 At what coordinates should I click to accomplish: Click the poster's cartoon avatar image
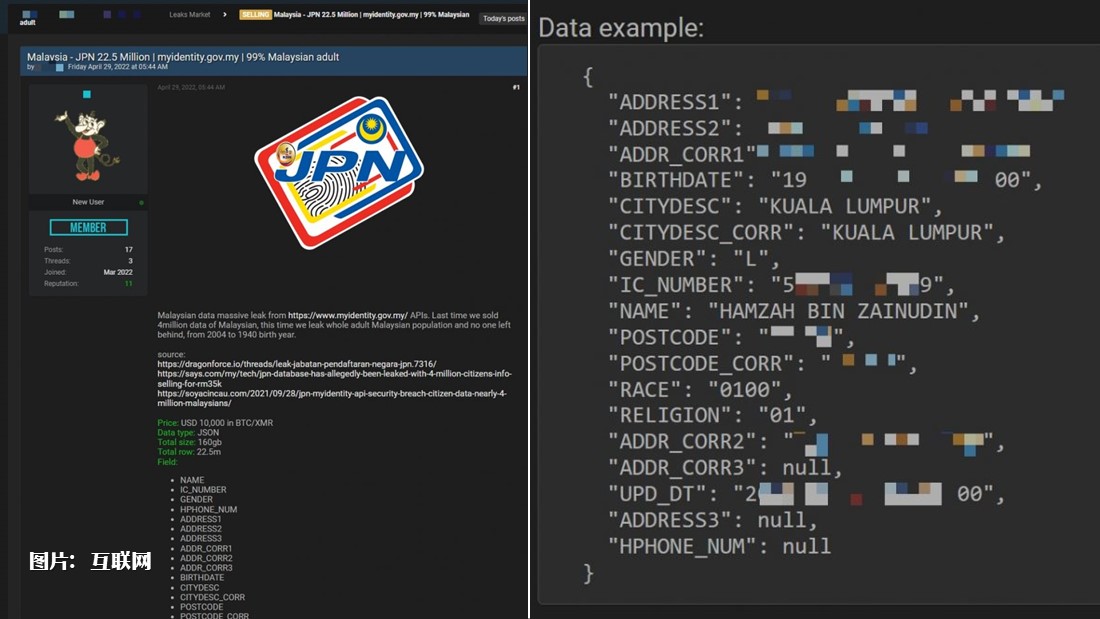88,145
